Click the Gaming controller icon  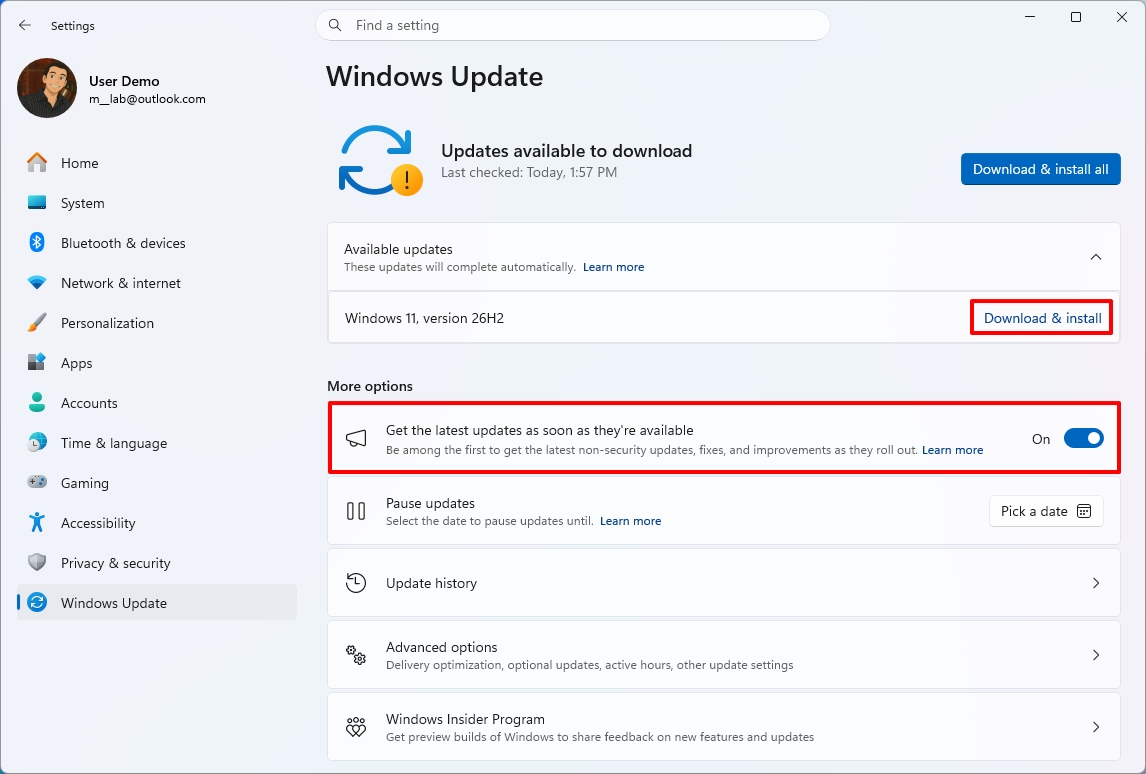(37, 482)
